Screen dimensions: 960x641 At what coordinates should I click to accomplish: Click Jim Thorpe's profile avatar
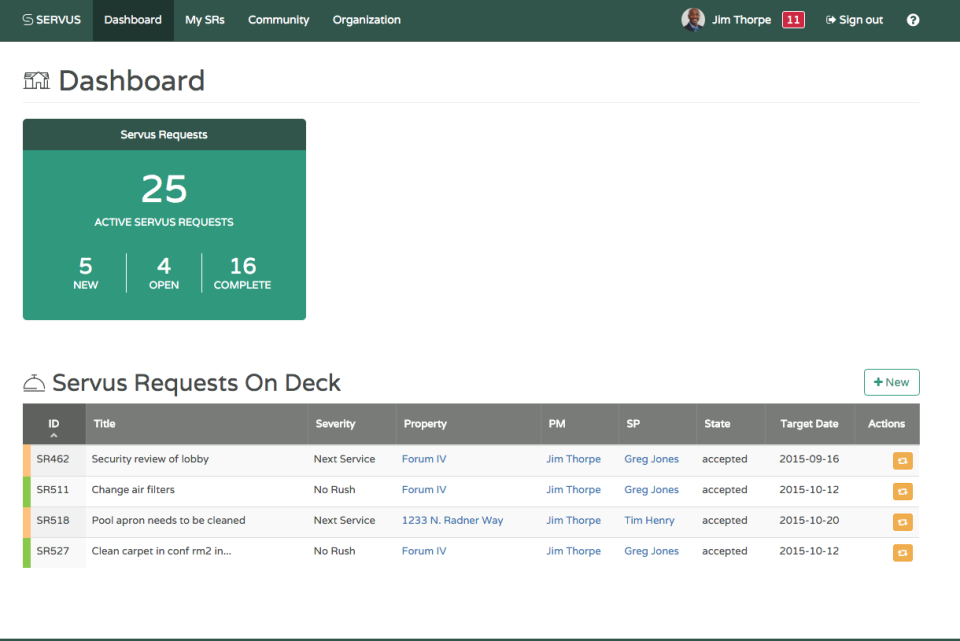tap(693, 19)
